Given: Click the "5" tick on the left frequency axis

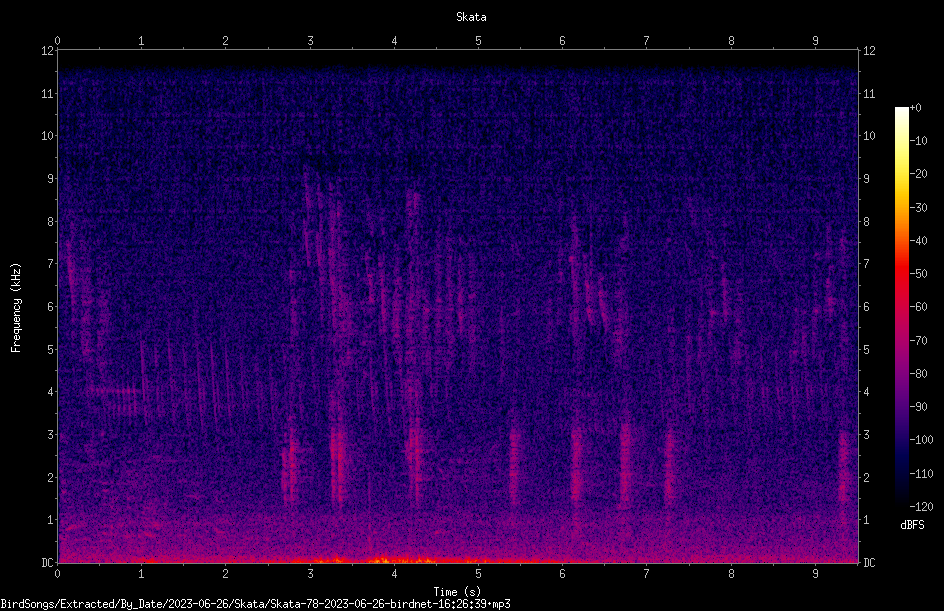Looking at the screenshot, I should click(50, 349).
